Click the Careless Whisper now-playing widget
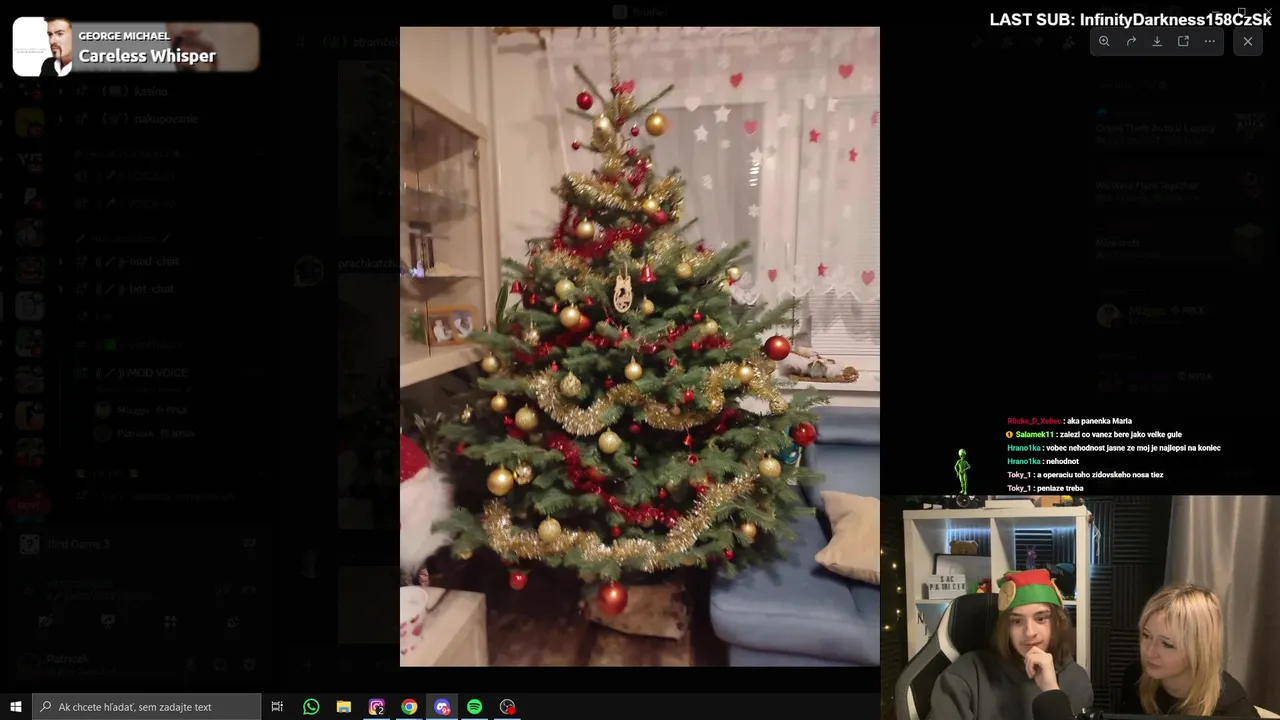 pos(136,47)
